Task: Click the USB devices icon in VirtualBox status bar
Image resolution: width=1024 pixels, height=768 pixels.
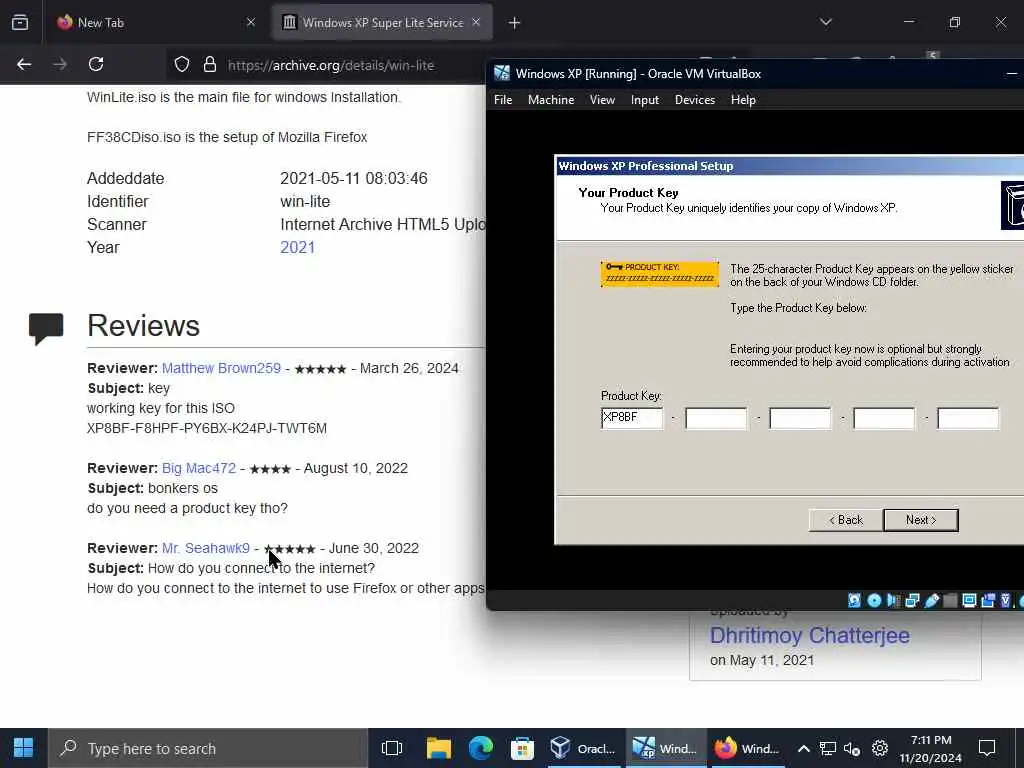Action: (931, 600)
